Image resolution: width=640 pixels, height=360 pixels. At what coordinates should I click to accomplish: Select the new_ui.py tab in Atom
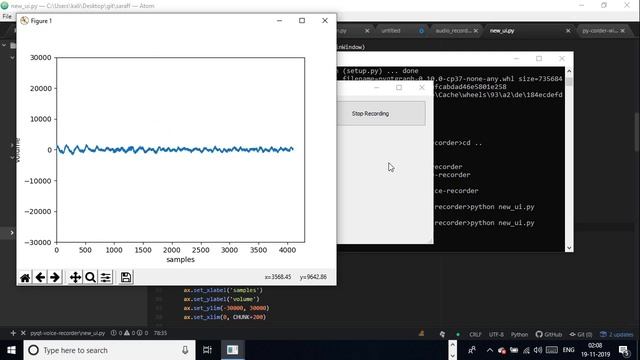tap(502, 31)
